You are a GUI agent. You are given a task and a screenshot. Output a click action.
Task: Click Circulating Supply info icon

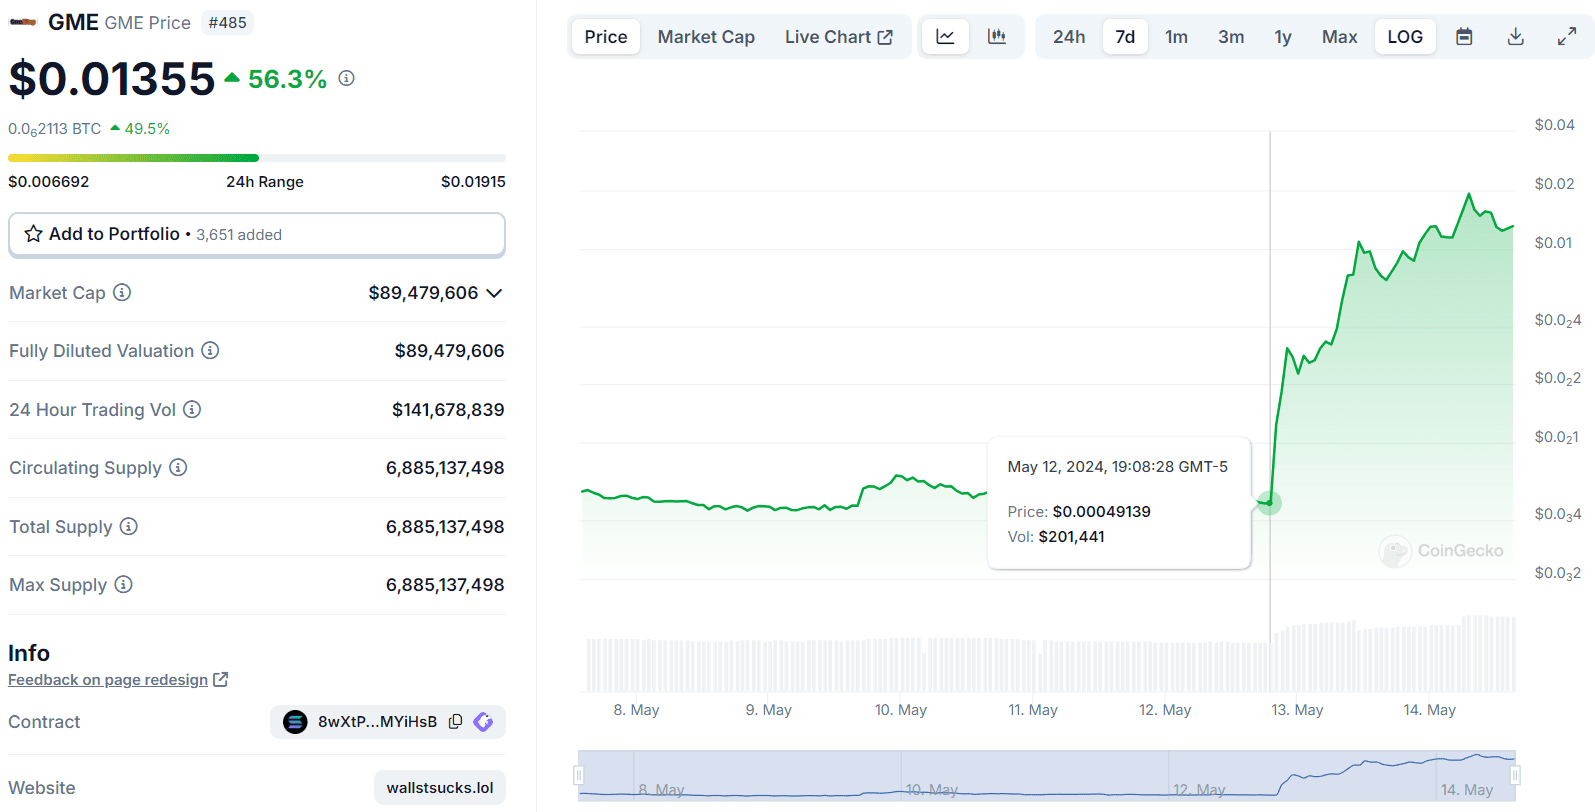coord(178,467)
